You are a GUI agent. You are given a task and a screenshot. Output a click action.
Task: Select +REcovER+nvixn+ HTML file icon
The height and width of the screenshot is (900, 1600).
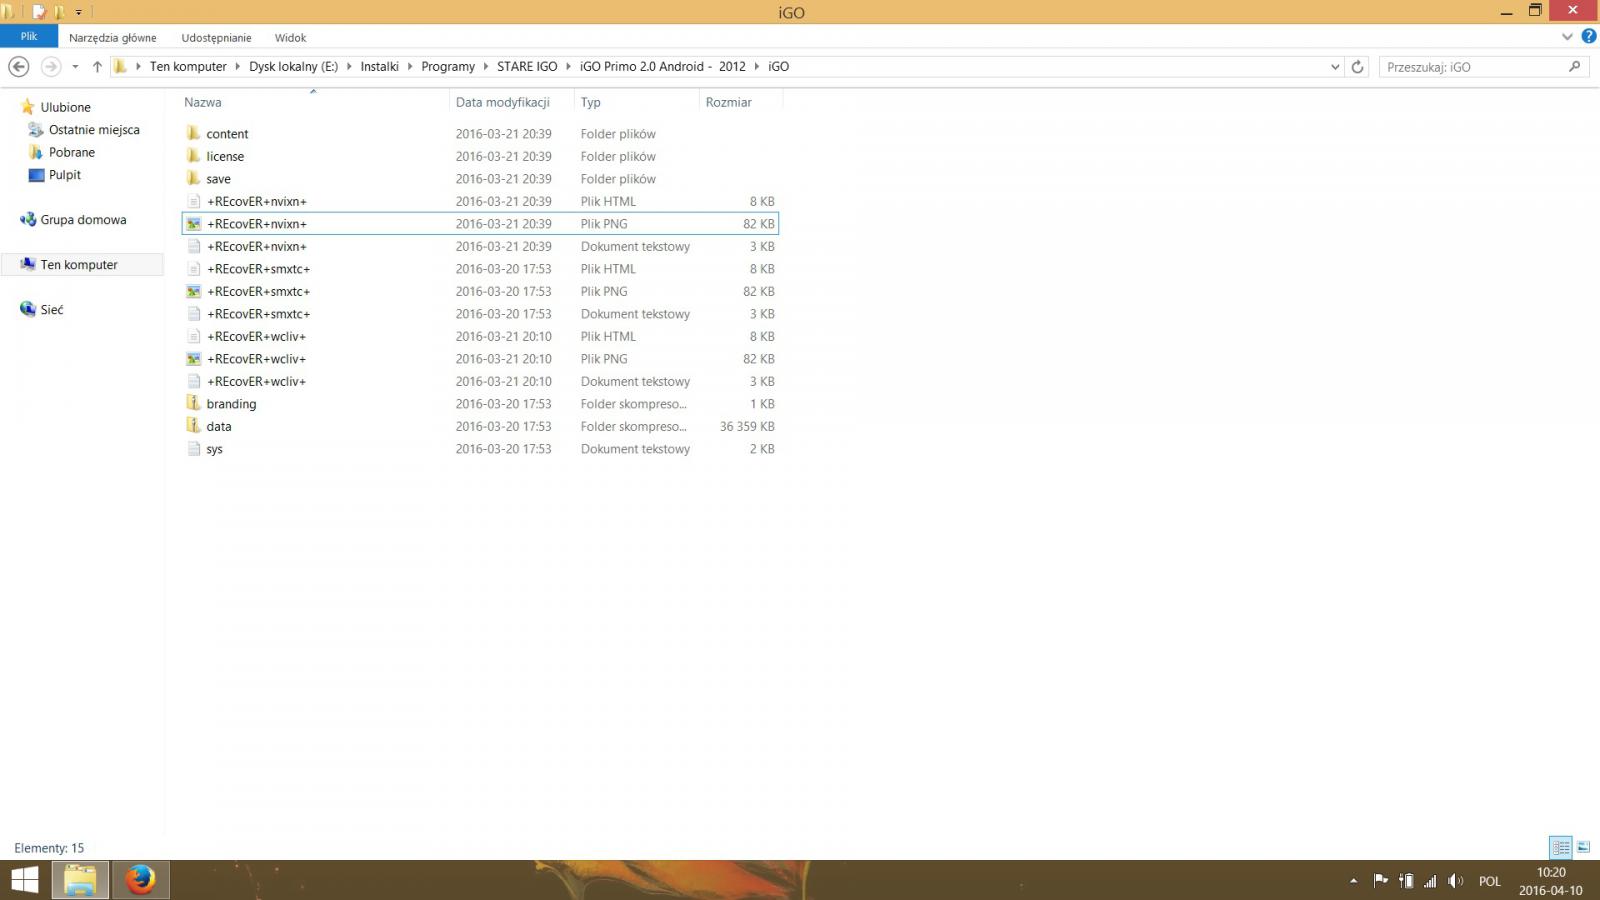pyautogui.click(x=194, y=201)
